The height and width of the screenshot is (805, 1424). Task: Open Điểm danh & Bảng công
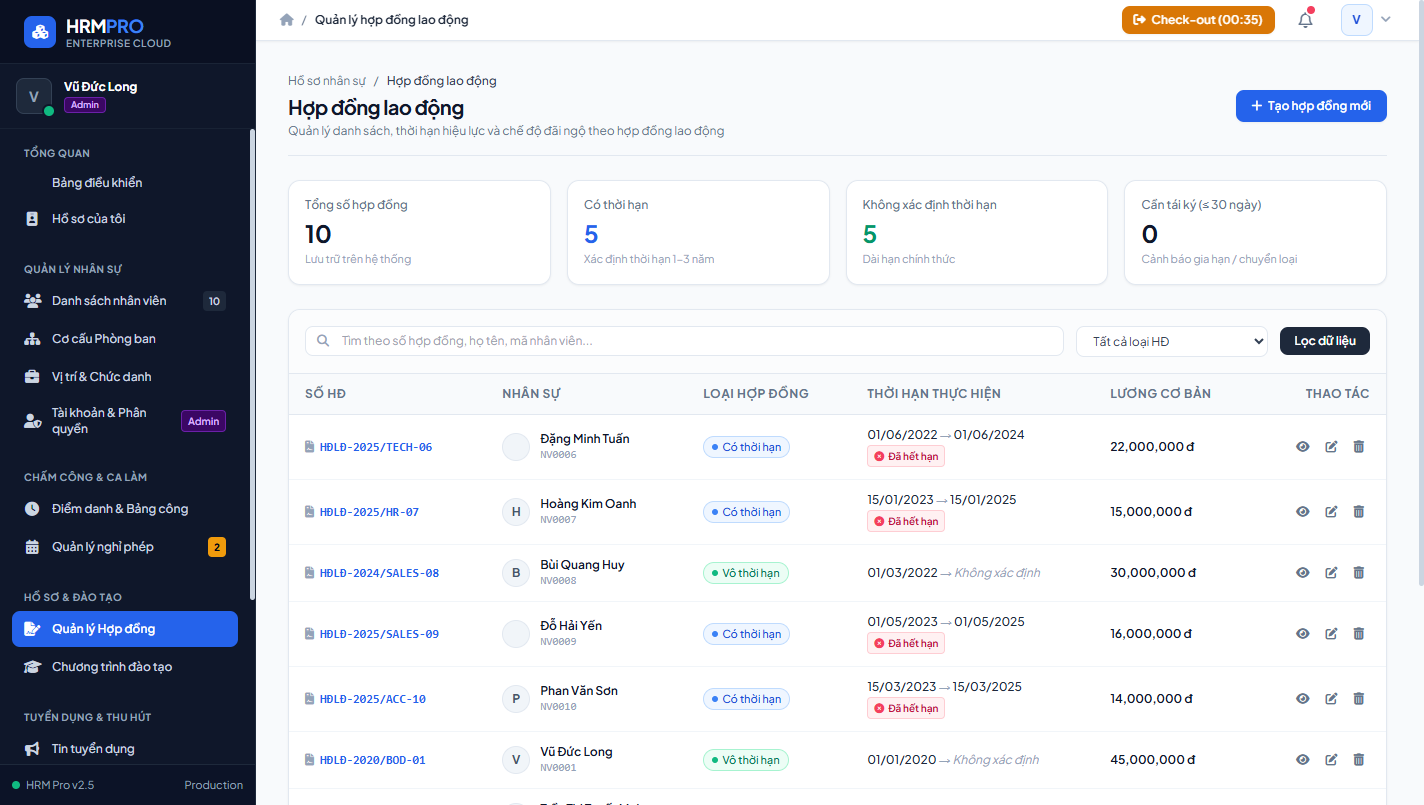click(125, 509)
